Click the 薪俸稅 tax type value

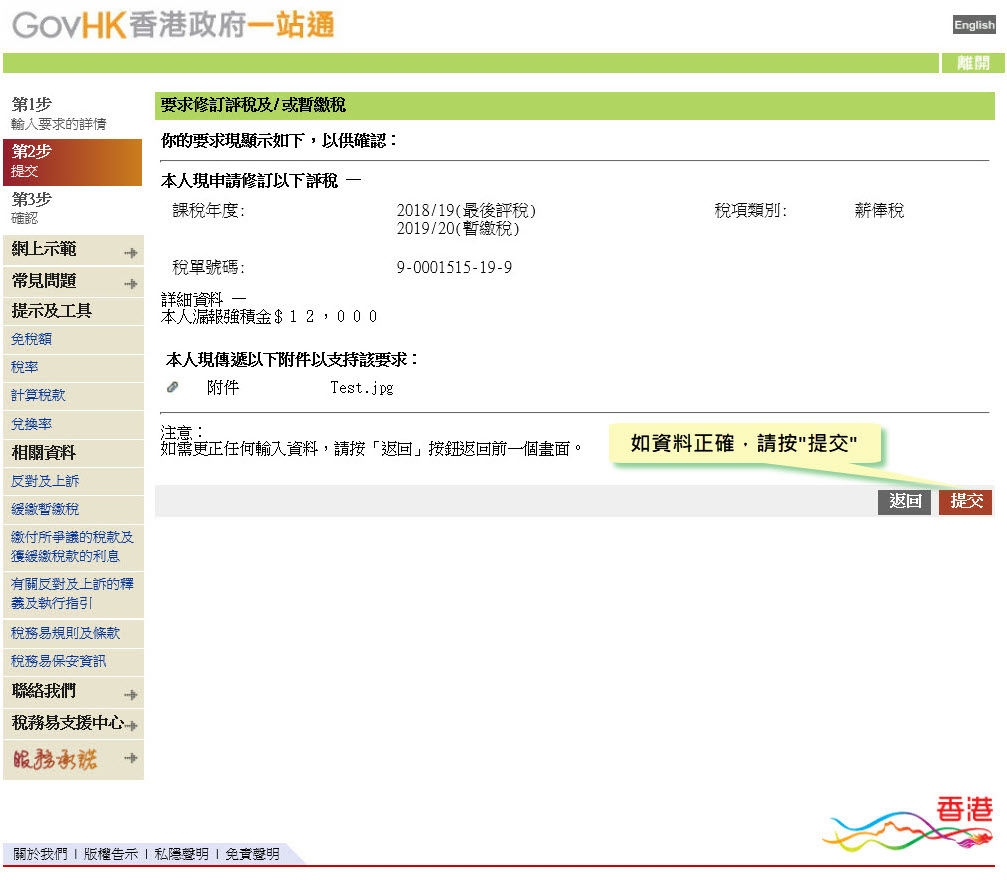click(879, 211)
